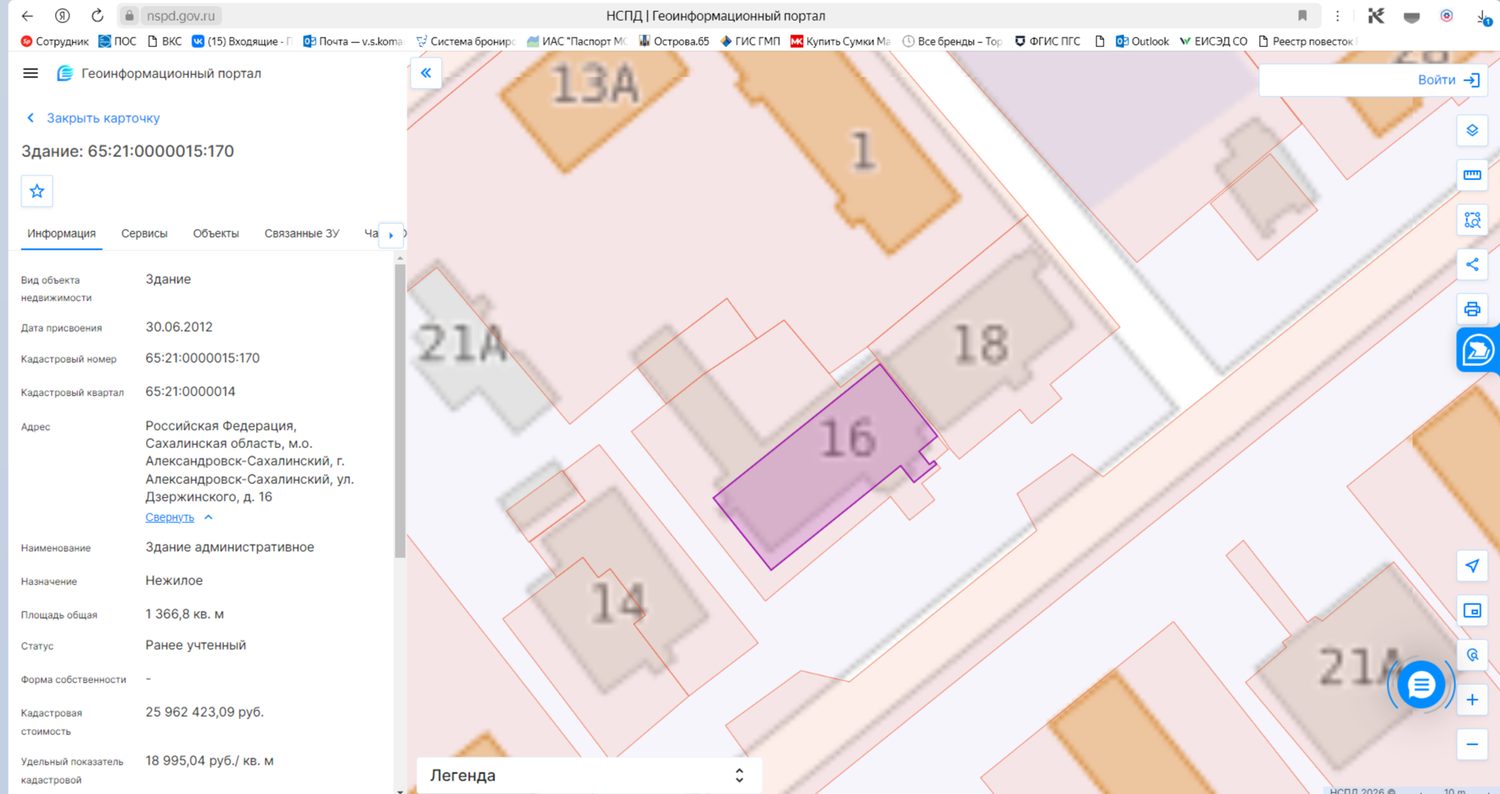
Task: Click Закрыть карточку link
Action: [93, 118]
